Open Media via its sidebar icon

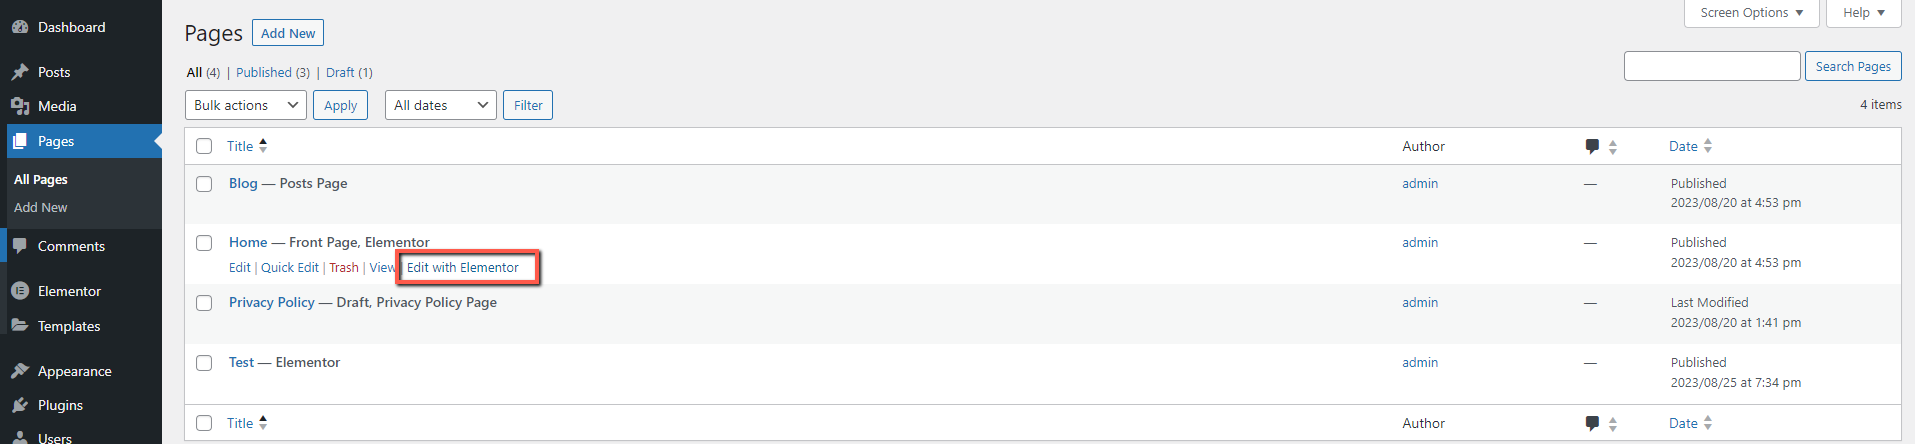pos(20,106)
